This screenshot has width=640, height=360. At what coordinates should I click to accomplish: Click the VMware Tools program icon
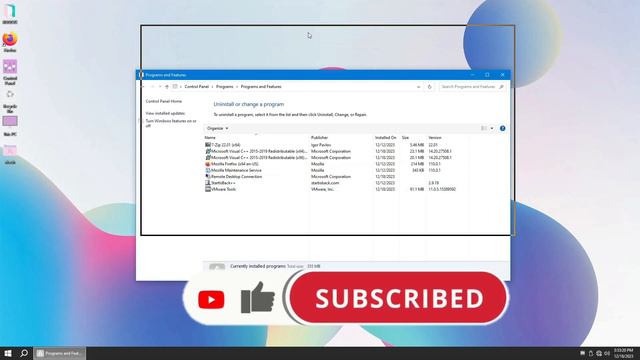208,189
